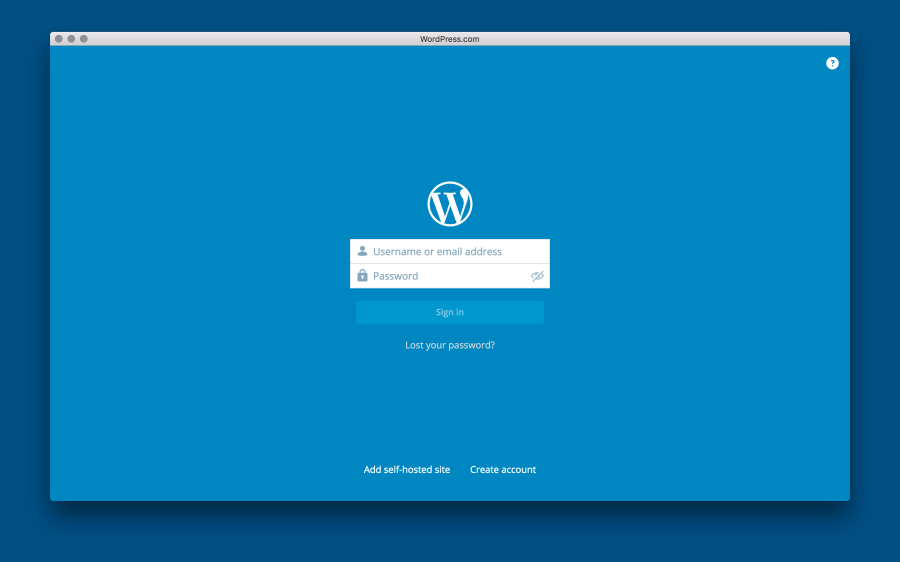Click the user icon in the username field
Image resolution: width=900 pixels, height=562 pixels.
point(362,251)
